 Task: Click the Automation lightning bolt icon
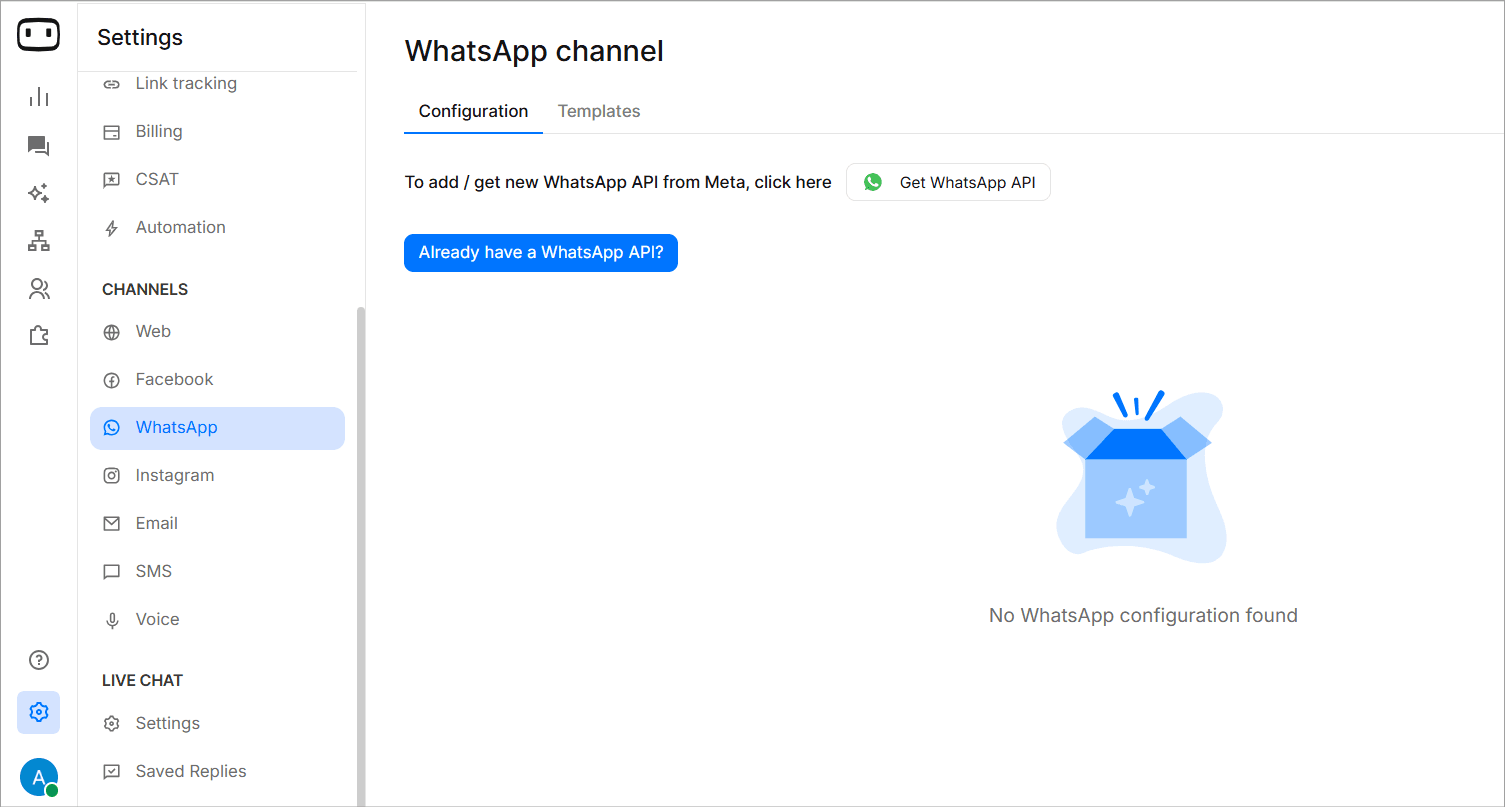[112, 228]
